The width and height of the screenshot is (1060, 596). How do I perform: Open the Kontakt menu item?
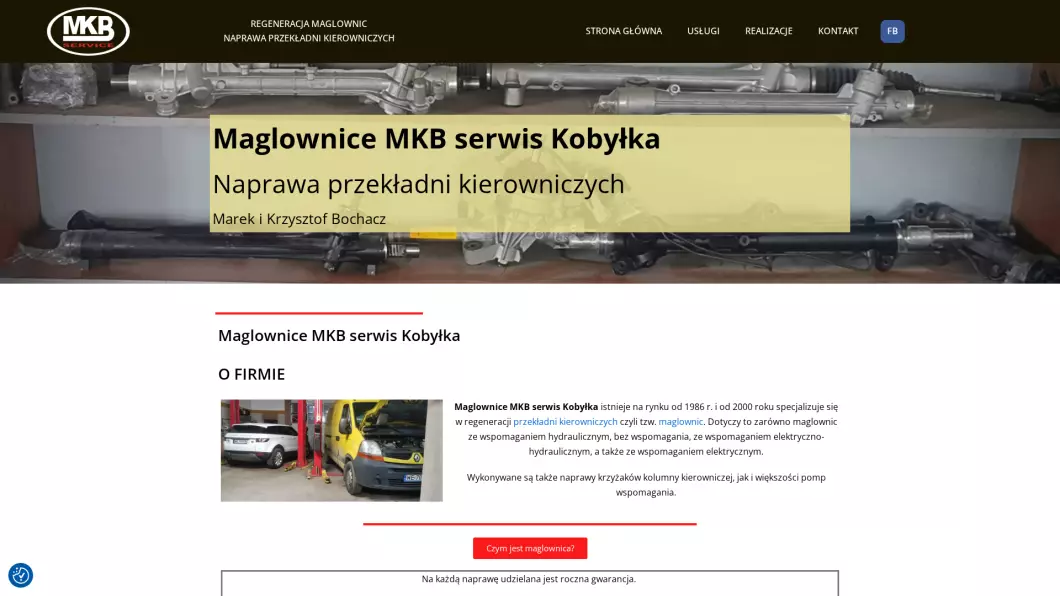(x=838, y=31)
